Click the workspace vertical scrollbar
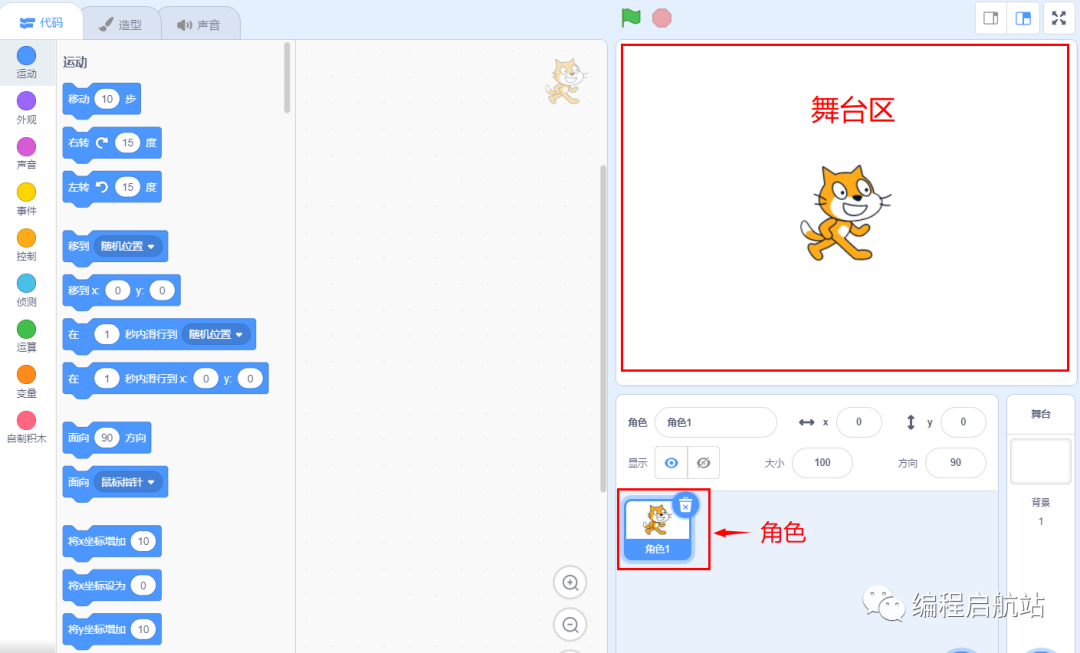1080x653 pixels. [603, 328]
